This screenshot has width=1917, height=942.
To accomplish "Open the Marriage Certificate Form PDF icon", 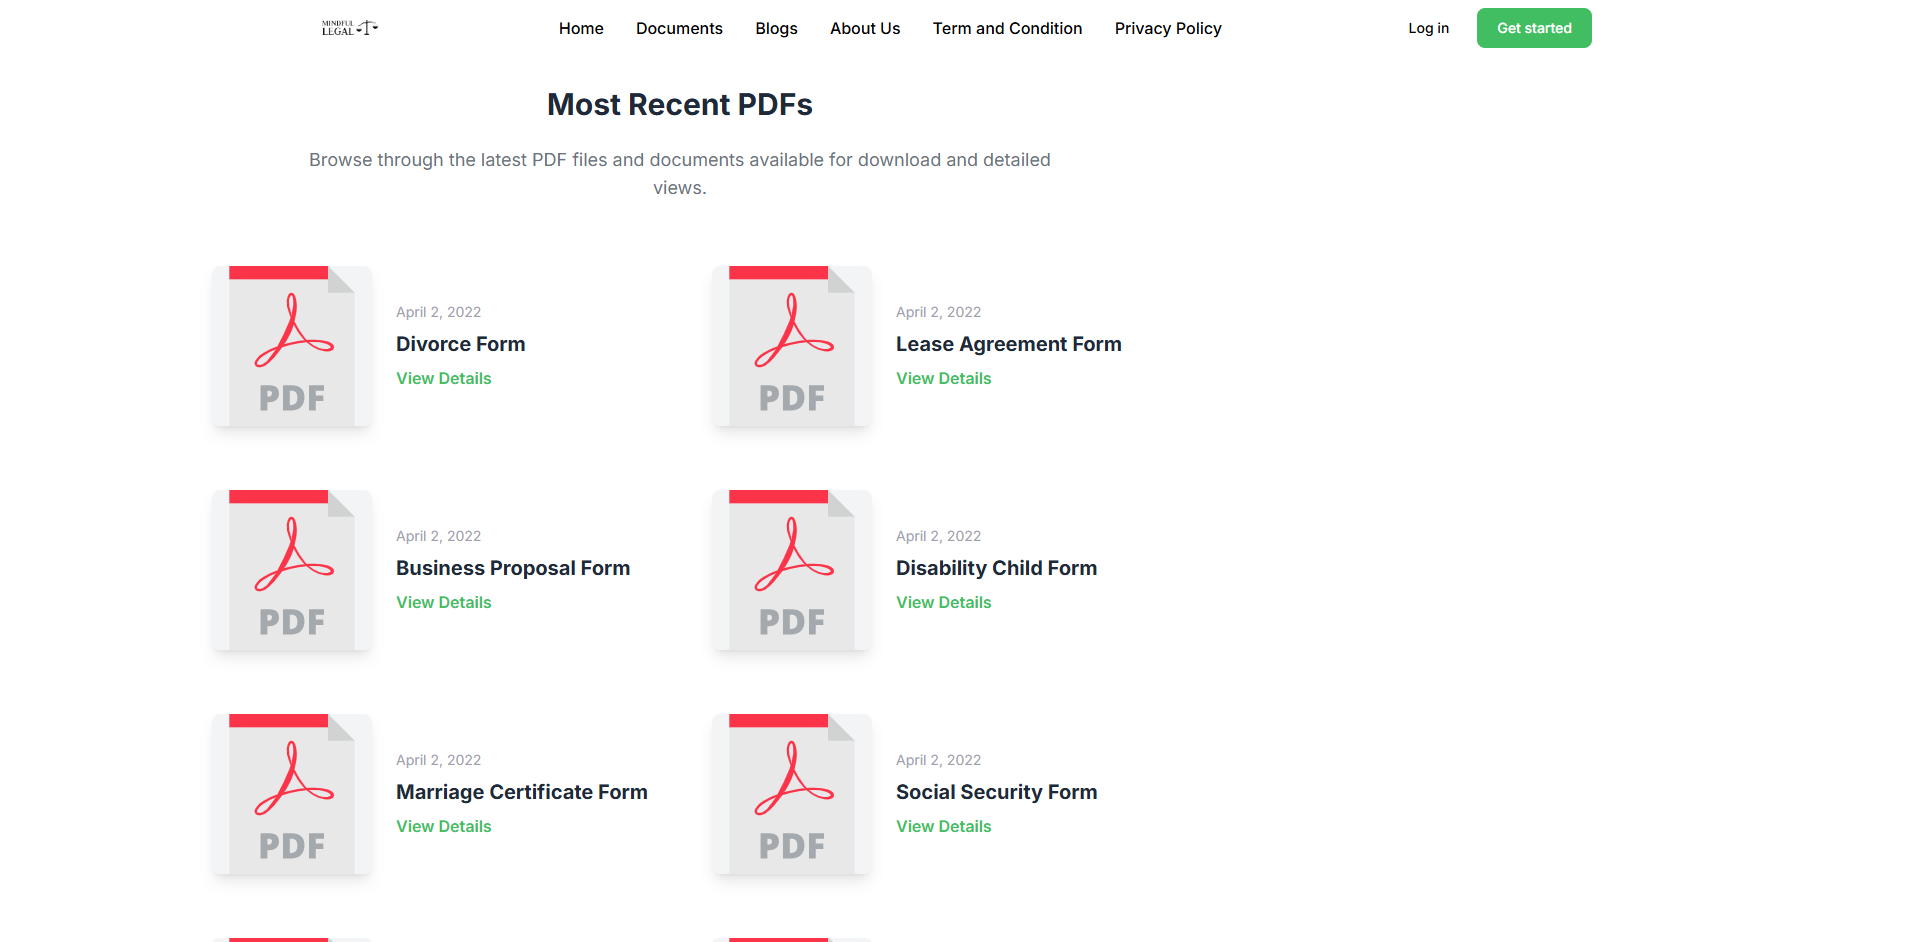I will click(292, 794).
